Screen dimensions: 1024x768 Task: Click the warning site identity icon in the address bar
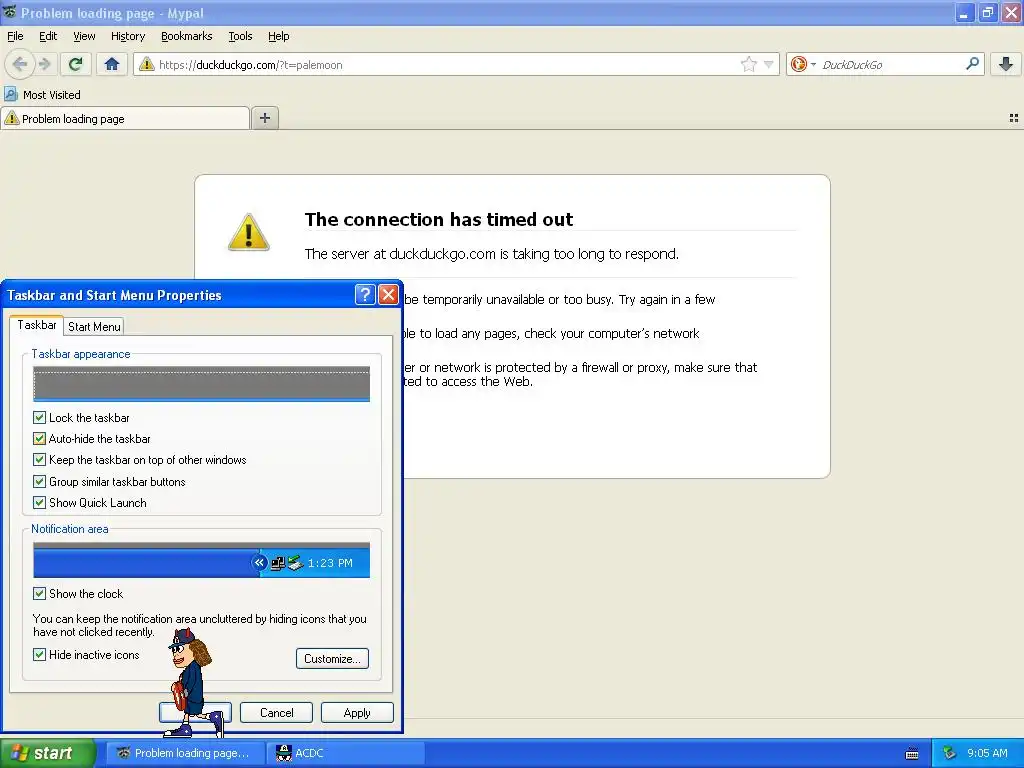pos(147,64)
